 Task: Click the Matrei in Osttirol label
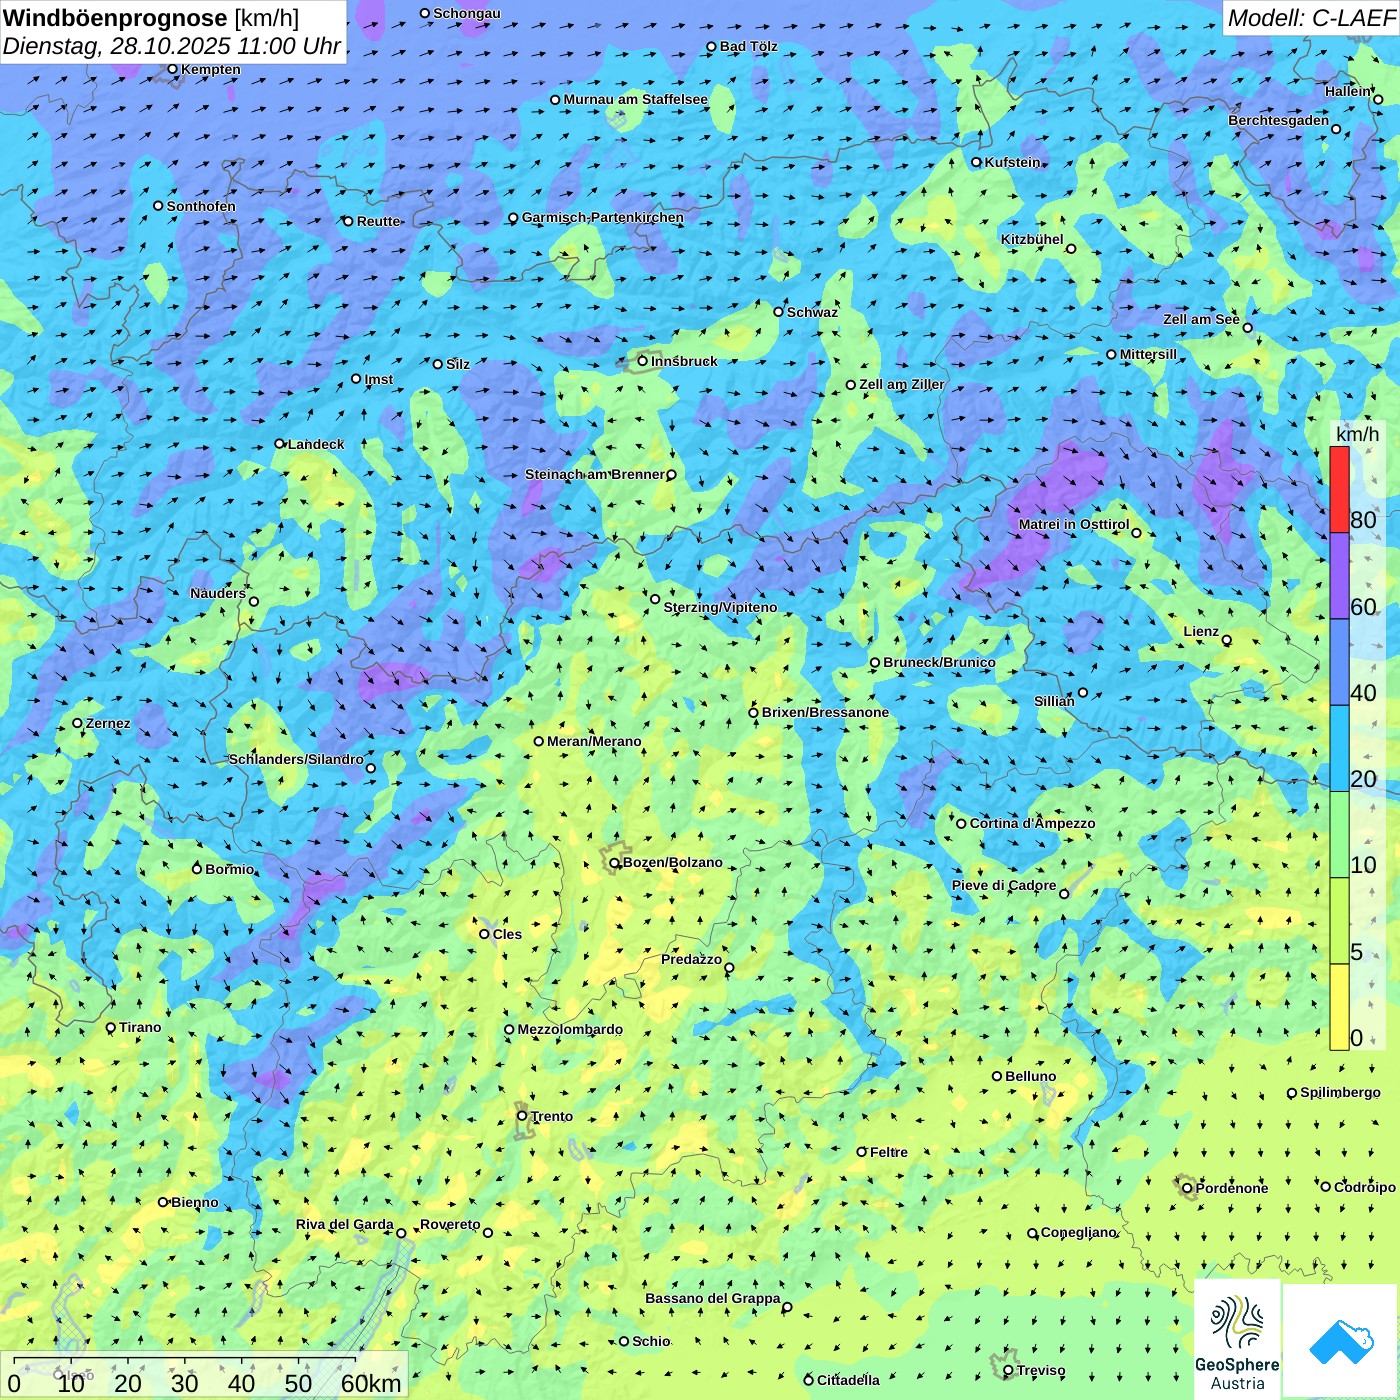1074,524
